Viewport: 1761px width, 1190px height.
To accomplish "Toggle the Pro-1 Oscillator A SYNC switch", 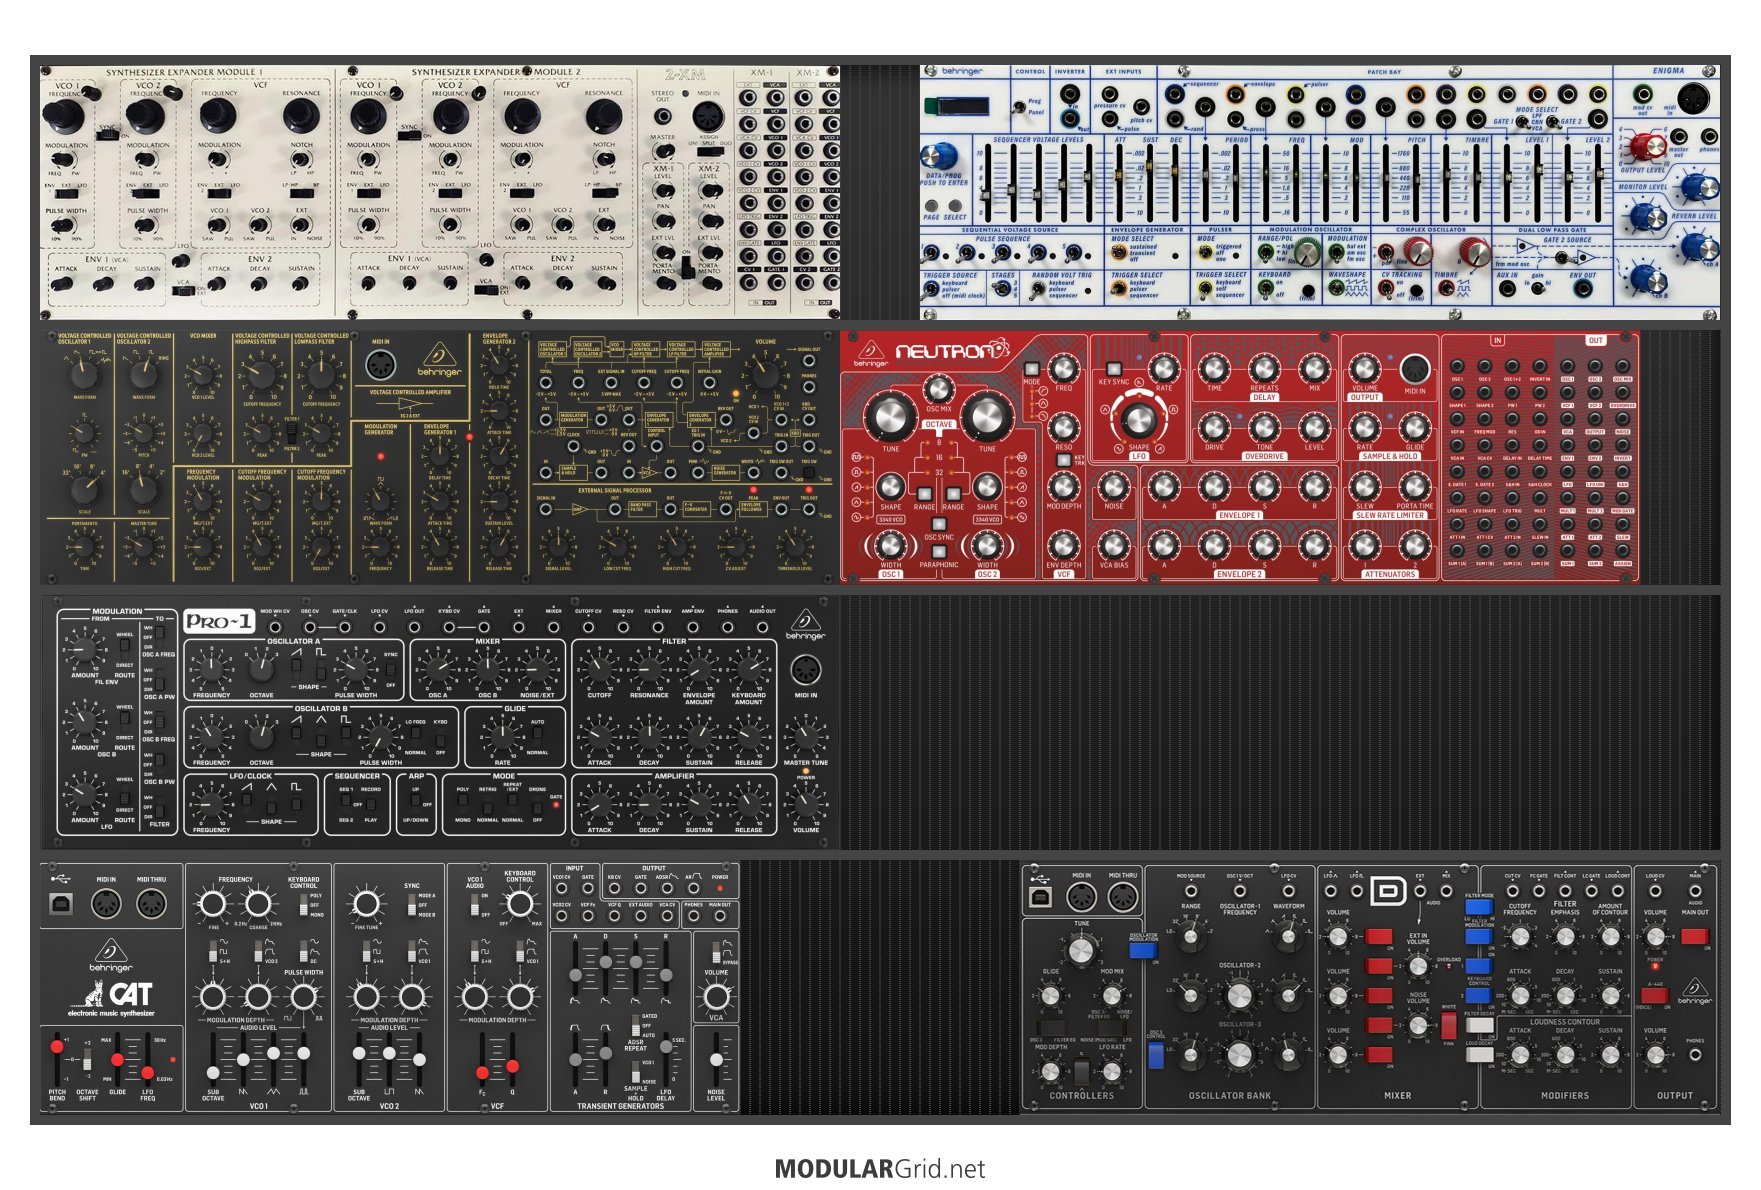I will (390, 669).
